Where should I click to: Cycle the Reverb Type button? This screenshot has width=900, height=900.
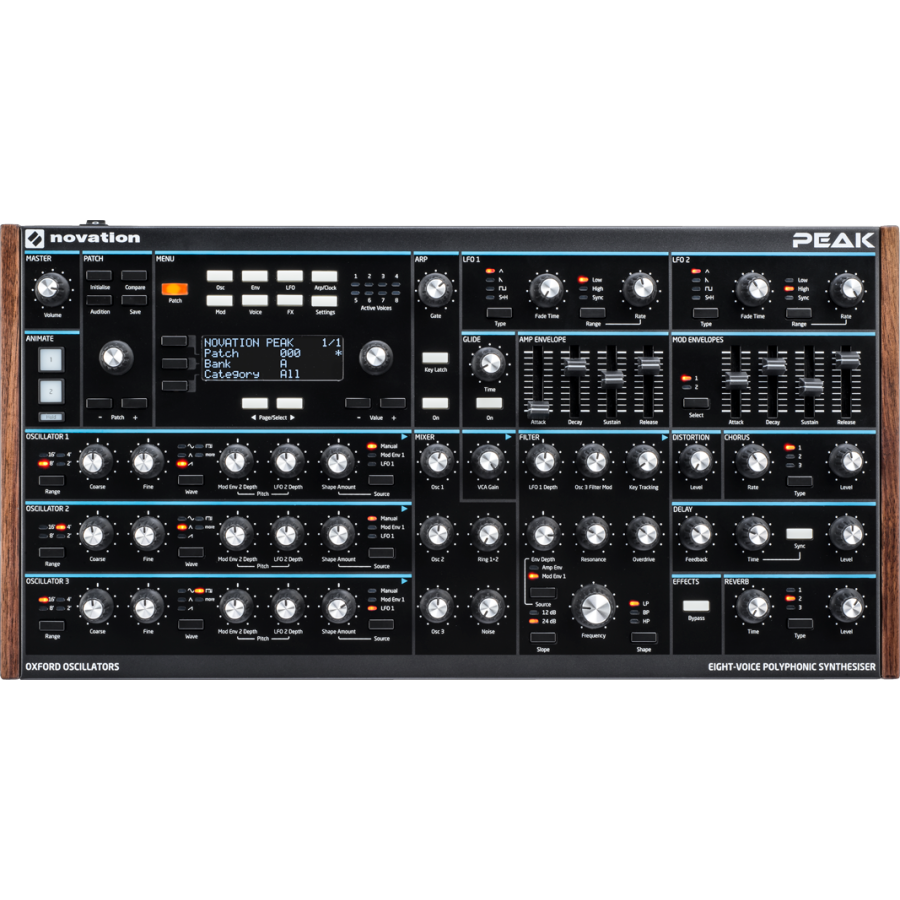tap(800, 624)
